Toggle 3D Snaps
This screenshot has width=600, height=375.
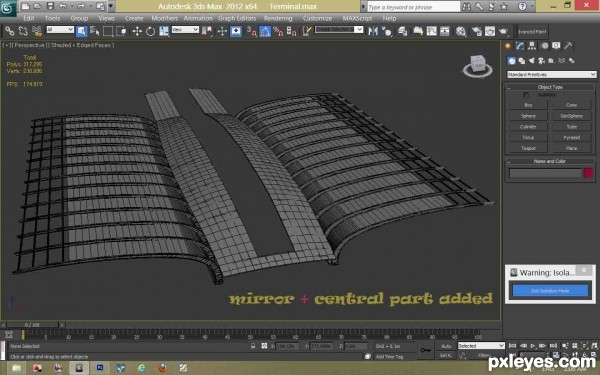coord(251,31)
